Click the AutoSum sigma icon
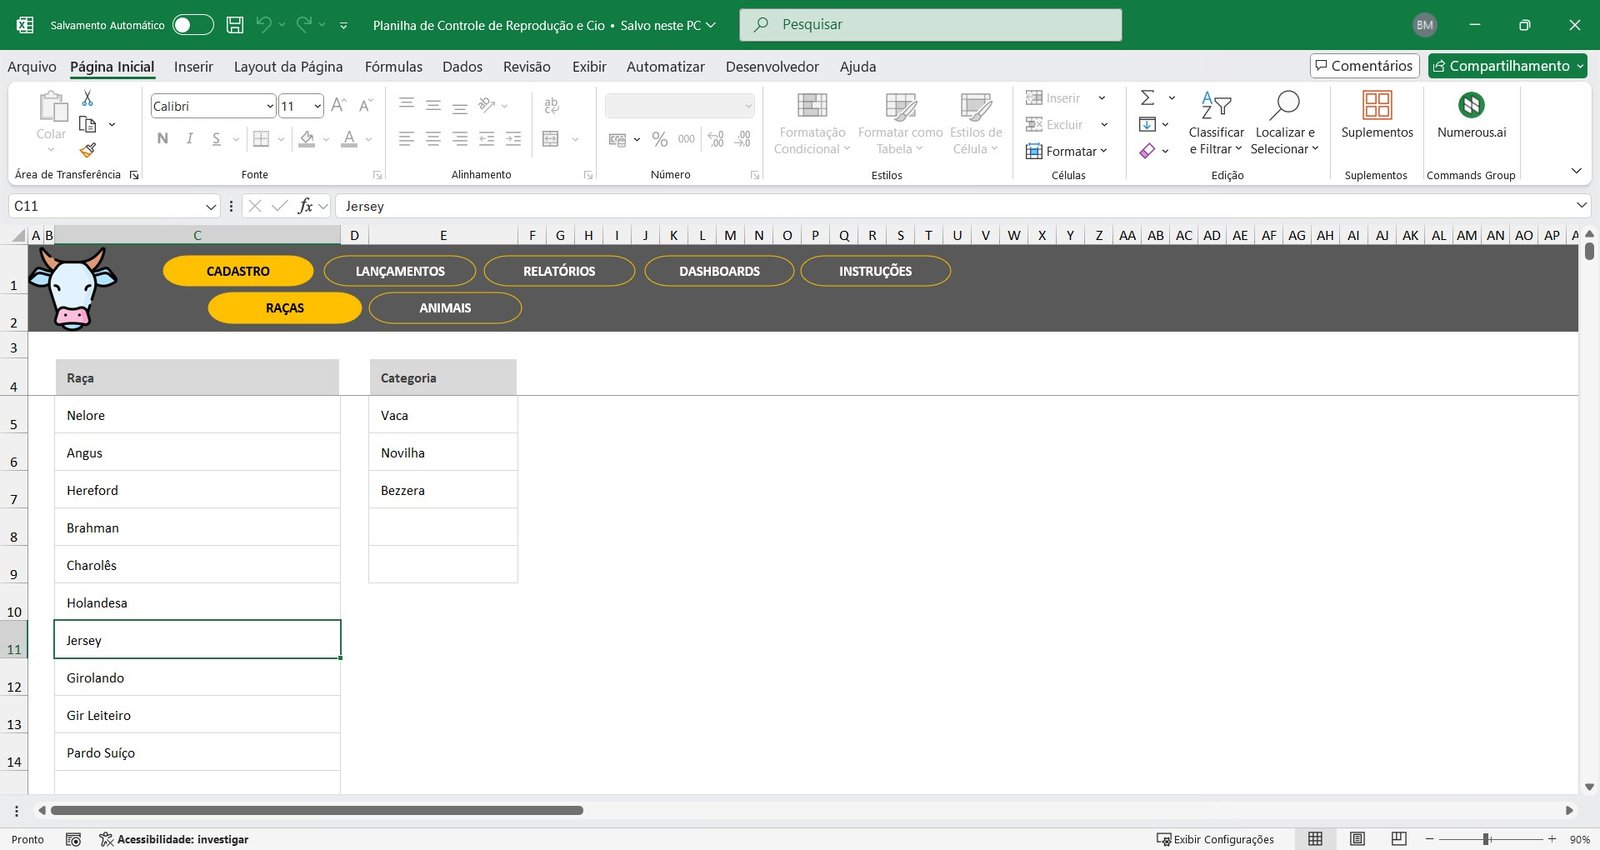Screen dimensions: 1600x850 (1148, 98)
